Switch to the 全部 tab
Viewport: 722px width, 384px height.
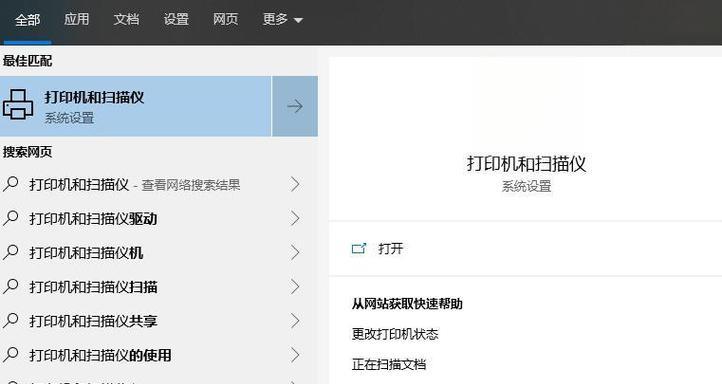[x=27, y=20]
